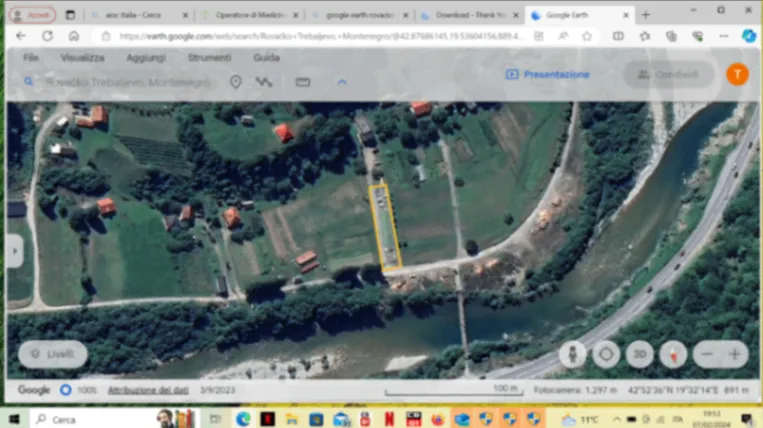Zoom out with the minus button
The width and height of the screenshot is (763, 428).
[707, 355]
